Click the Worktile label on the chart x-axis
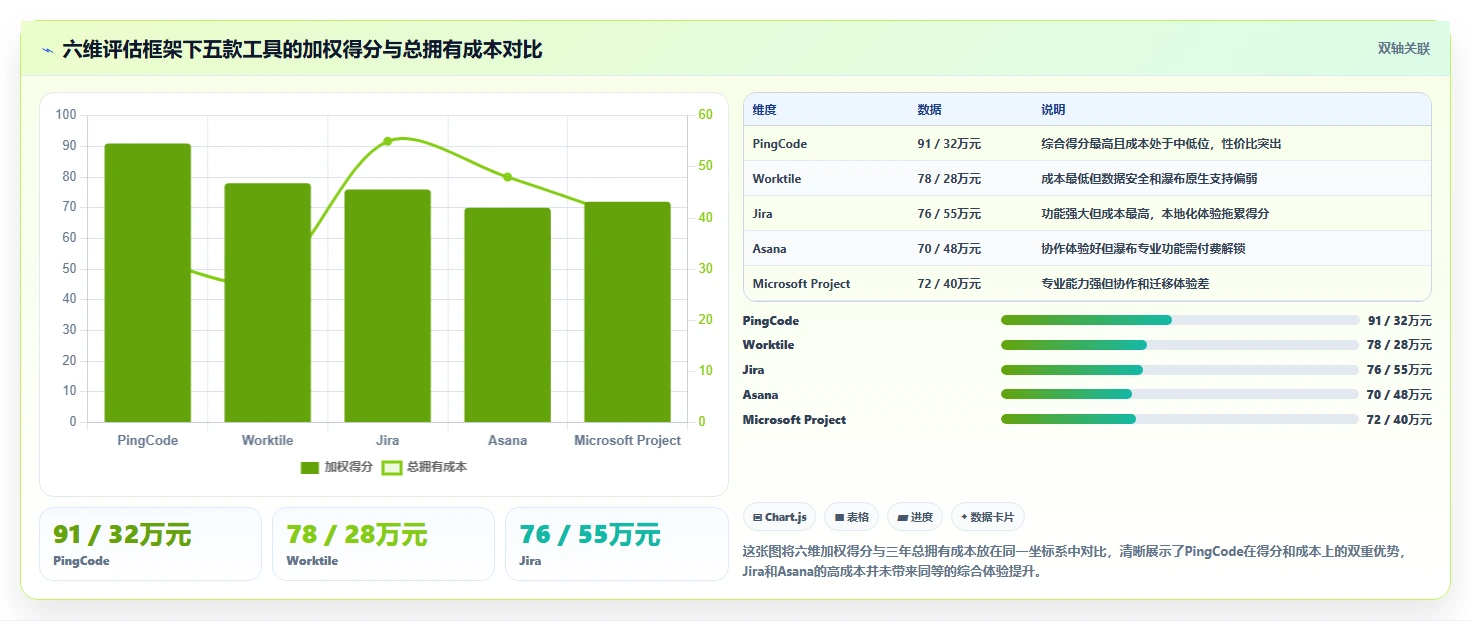The image size is (1471, 621). coord(267,441)
